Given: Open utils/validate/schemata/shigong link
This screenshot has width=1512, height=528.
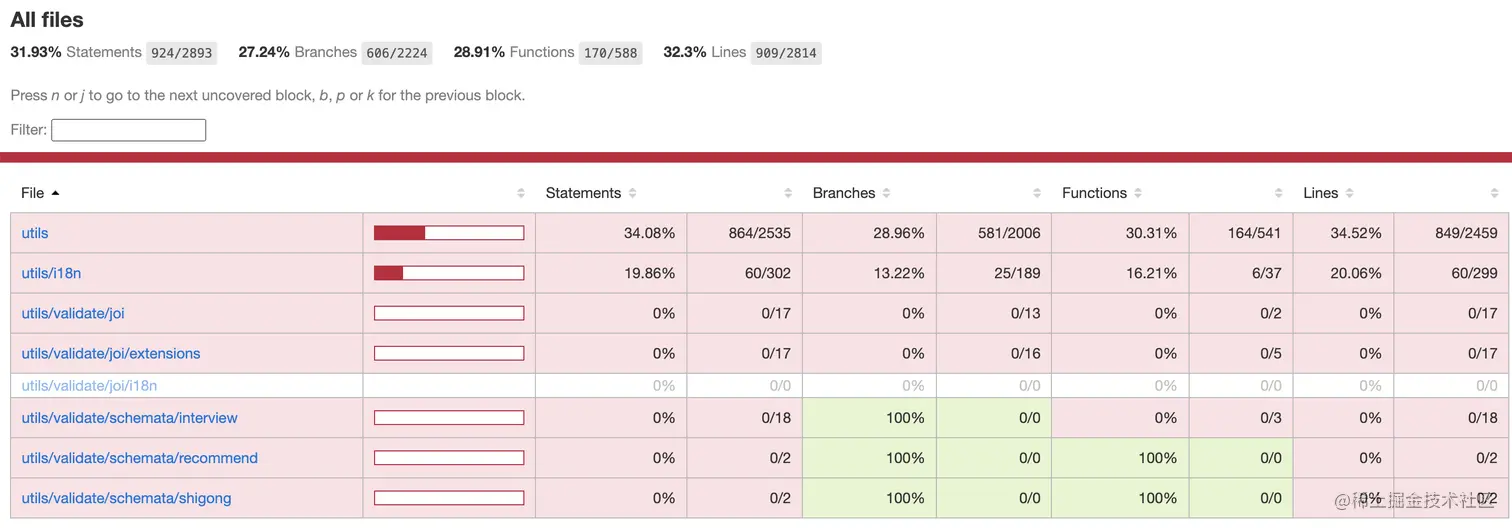Looking at the screenshot, I should pos(126,498).
